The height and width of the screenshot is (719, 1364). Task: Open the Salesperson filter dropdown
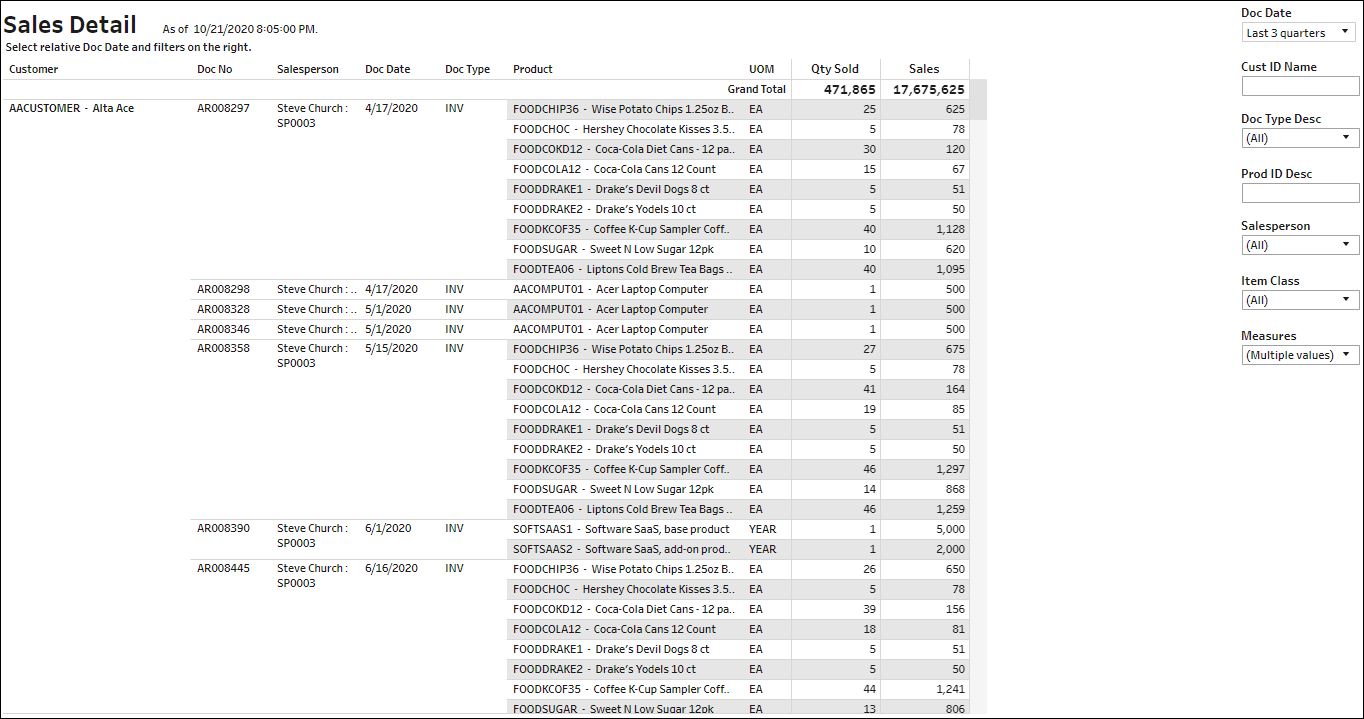coord(1299,245)
